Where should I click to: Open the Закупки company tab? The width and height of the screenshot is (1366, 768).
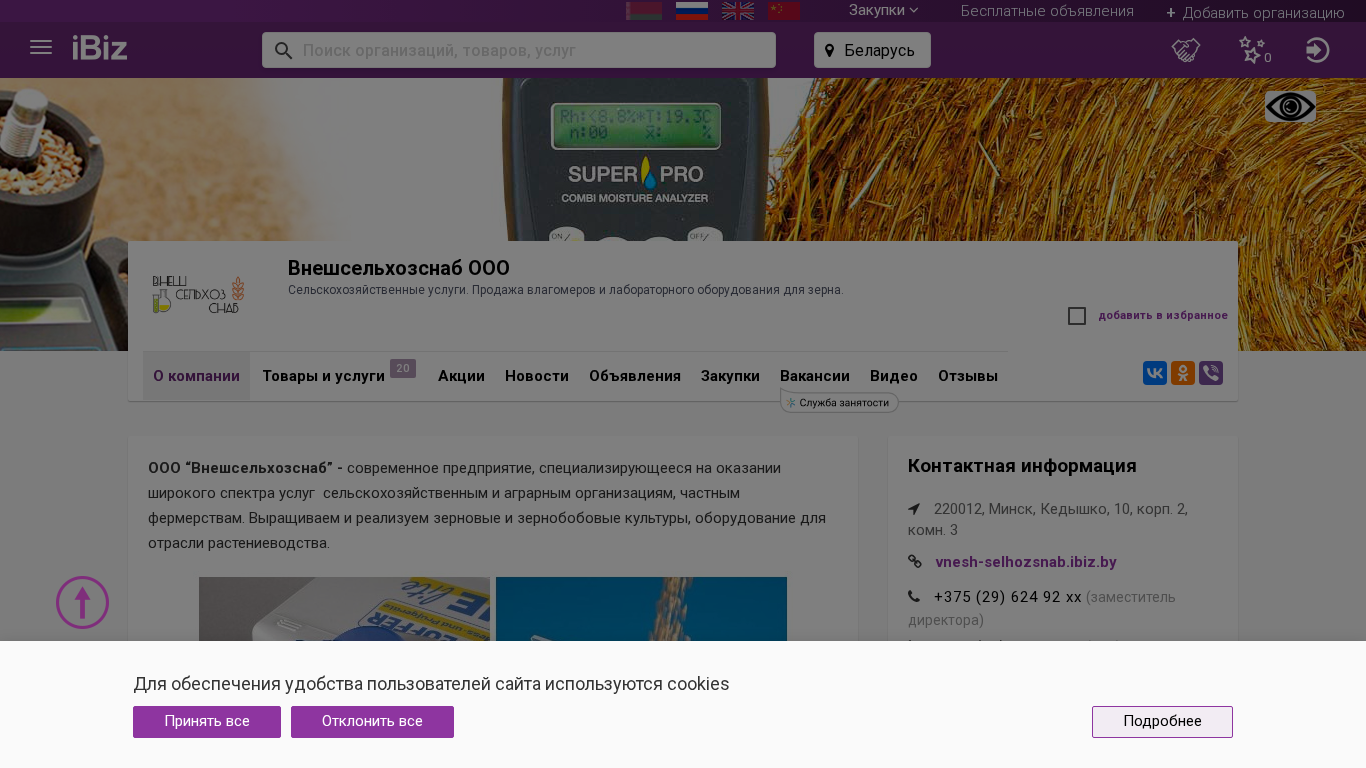(x=730, y=376)
